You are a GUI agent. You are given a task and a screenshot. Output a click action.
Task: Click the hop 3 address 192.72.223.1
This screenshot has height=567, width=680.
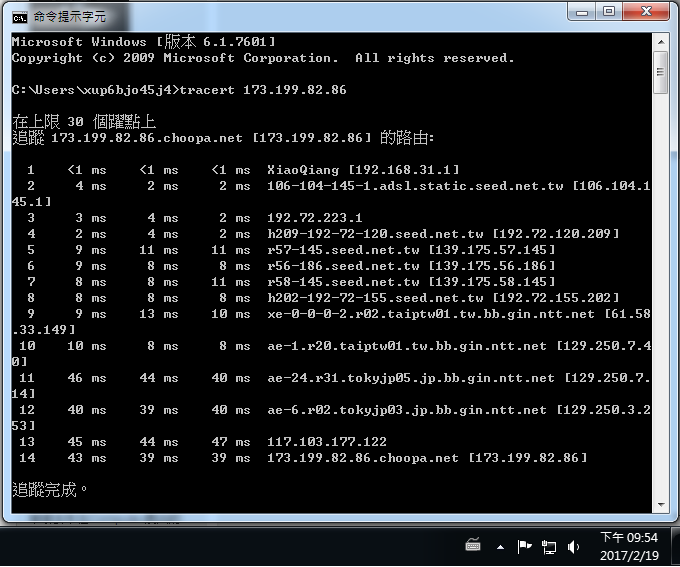pyautogui.click(x=314, y=218)
